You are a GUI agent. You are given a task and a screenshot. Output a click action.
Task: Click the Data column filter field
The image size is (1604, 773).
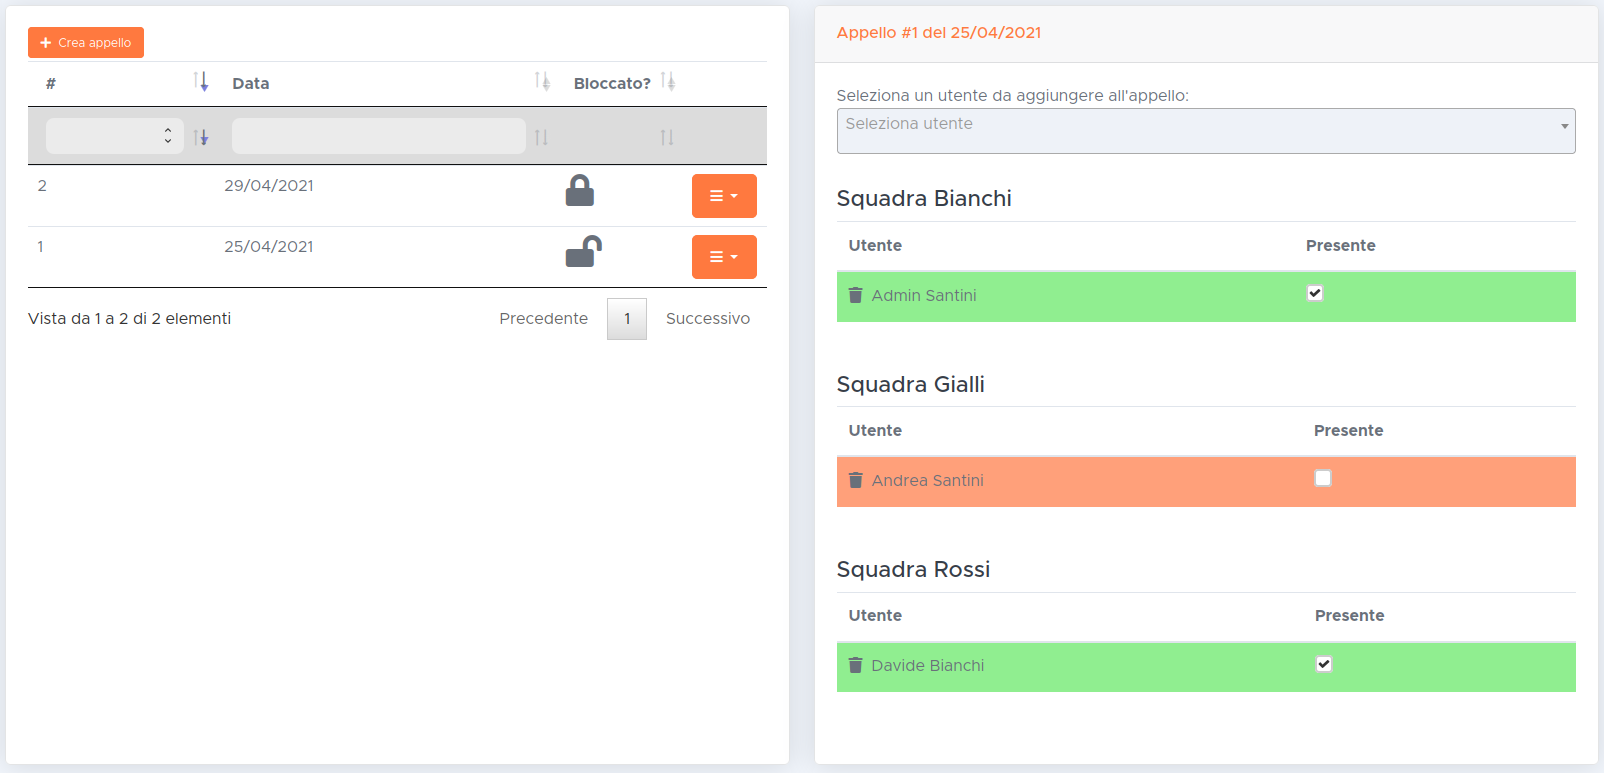point(378,136)
